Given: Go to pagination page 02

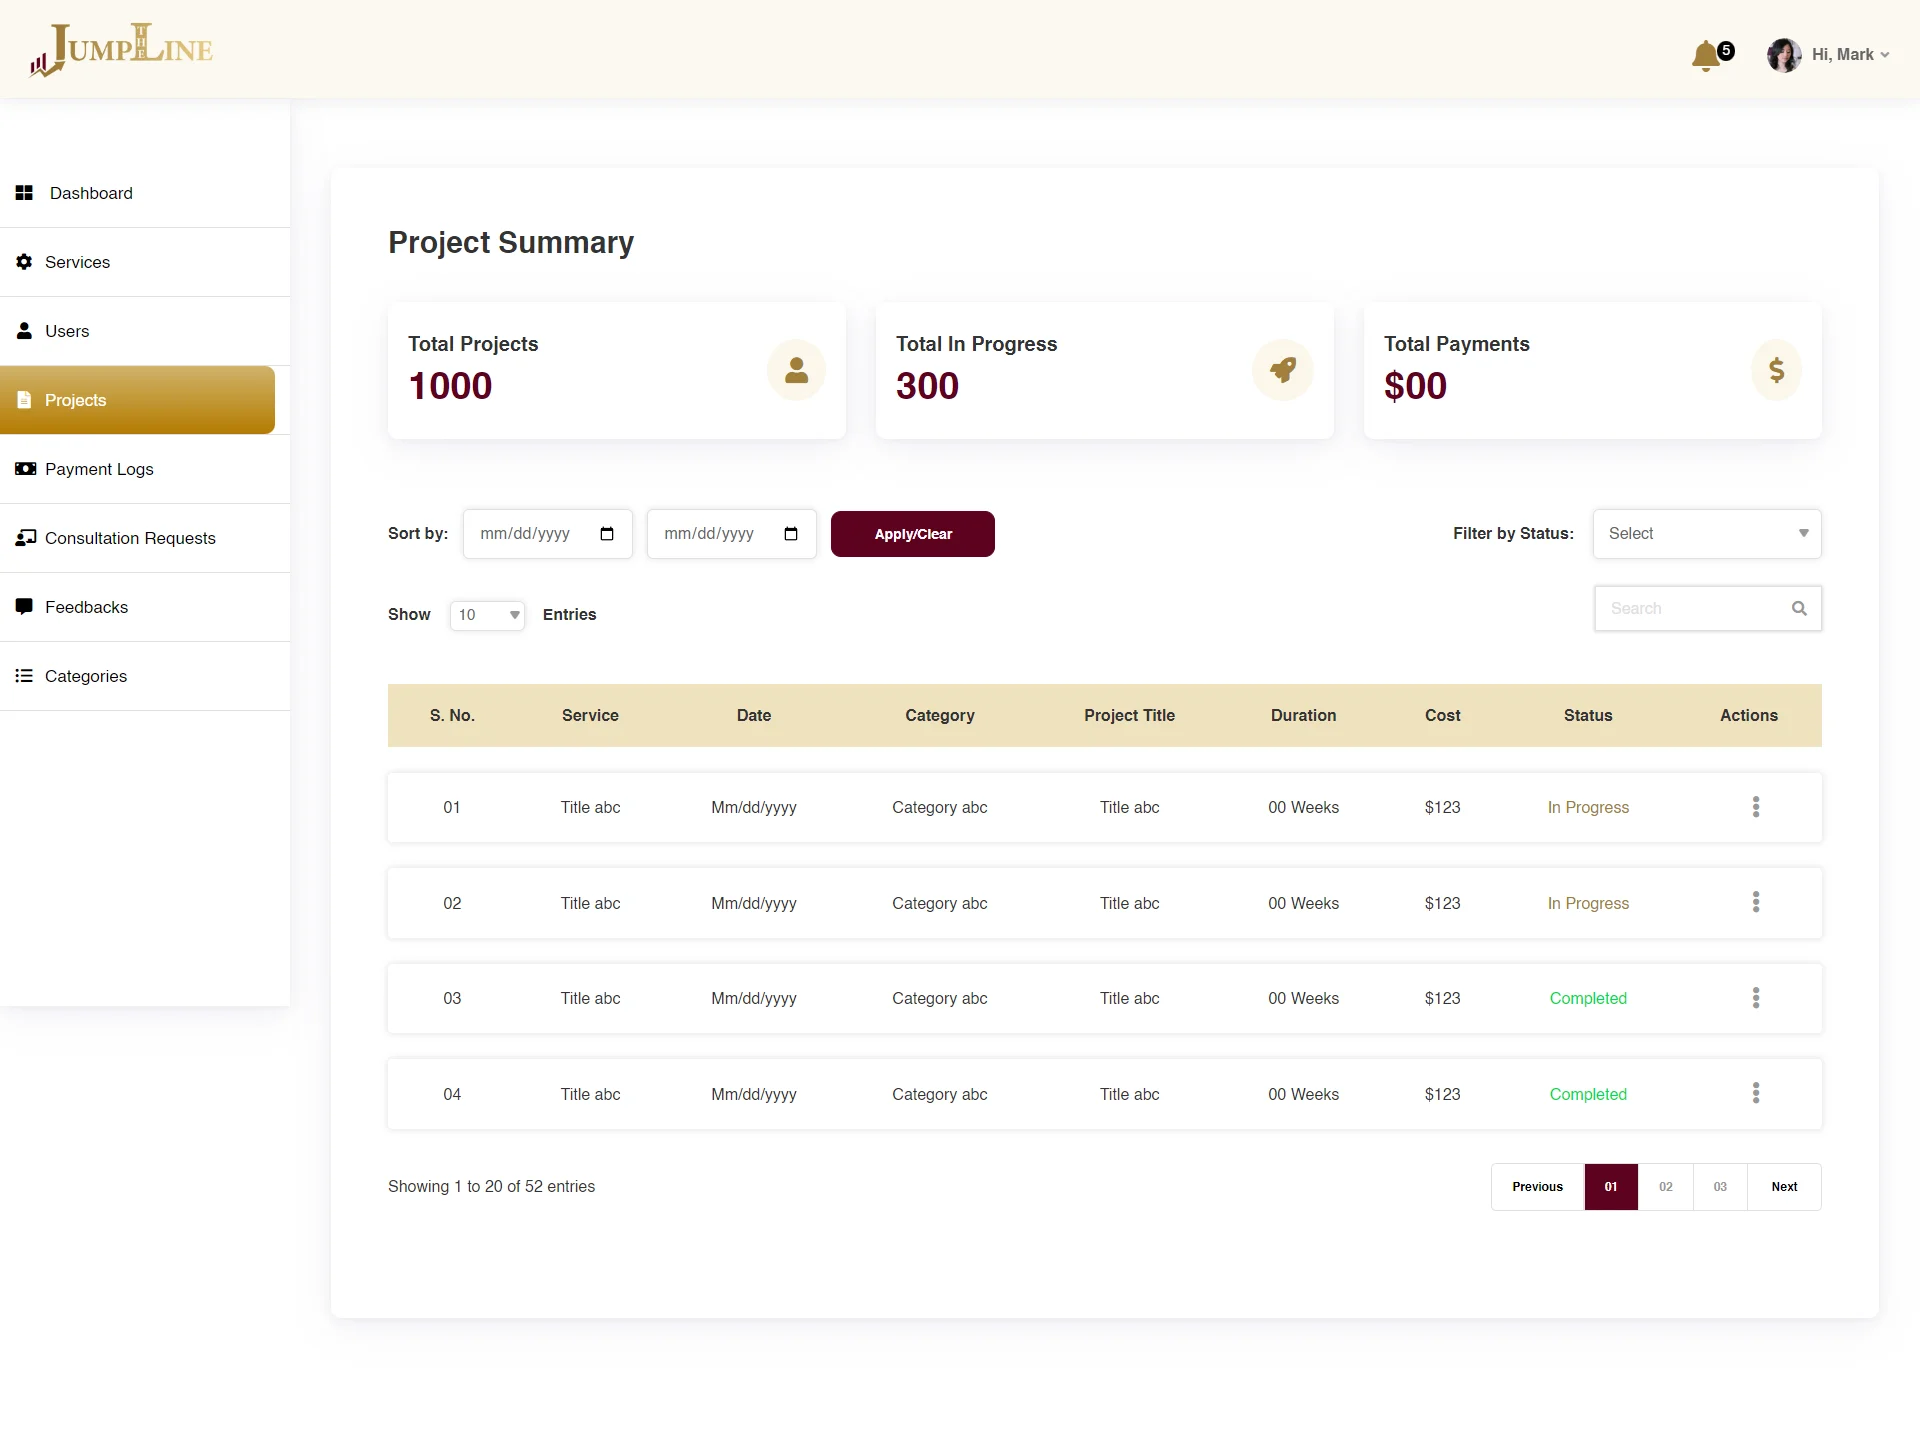Looking at the screenshot, I should pos(1666,1187).
